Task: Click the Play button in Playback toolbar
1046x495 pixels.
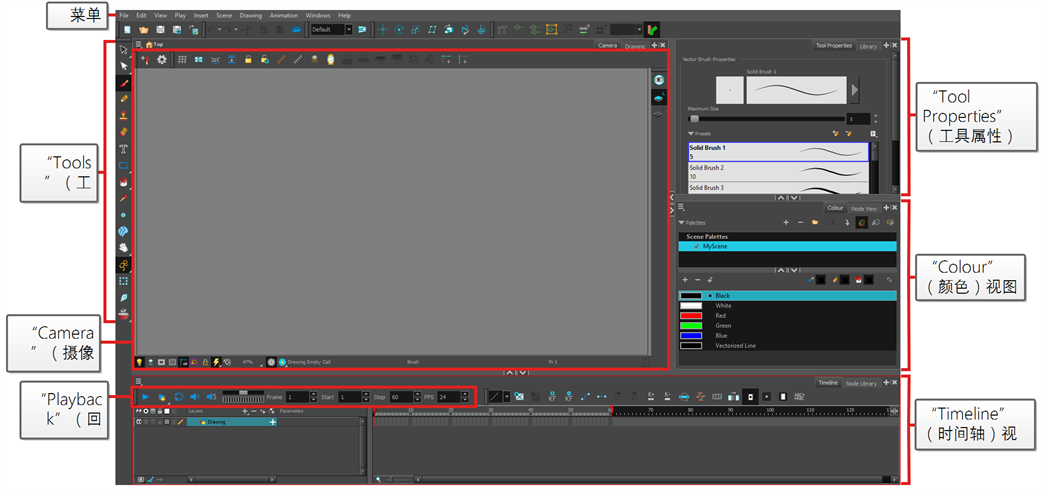Action: (x=145, y=396)
